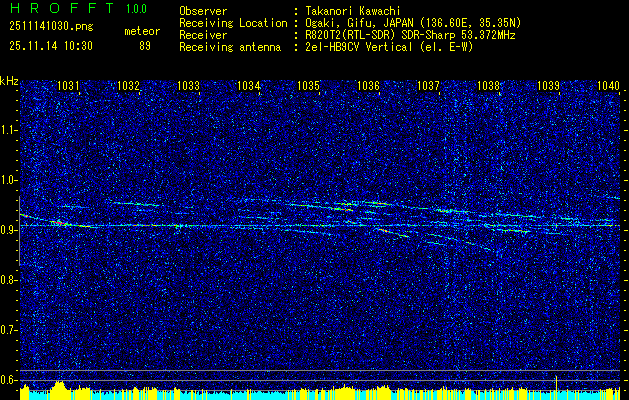
Task: Click the 0.6 kHz frequency label
Action: [x=9, y=380]
